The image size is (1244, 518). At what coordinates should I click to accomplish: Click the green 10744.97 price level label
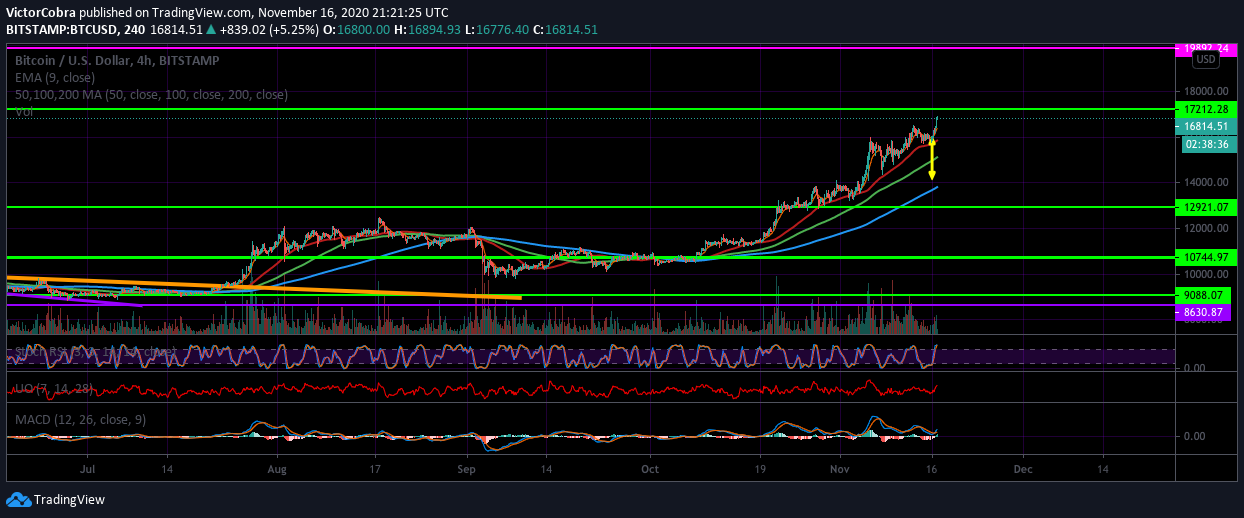point(1205,257)
